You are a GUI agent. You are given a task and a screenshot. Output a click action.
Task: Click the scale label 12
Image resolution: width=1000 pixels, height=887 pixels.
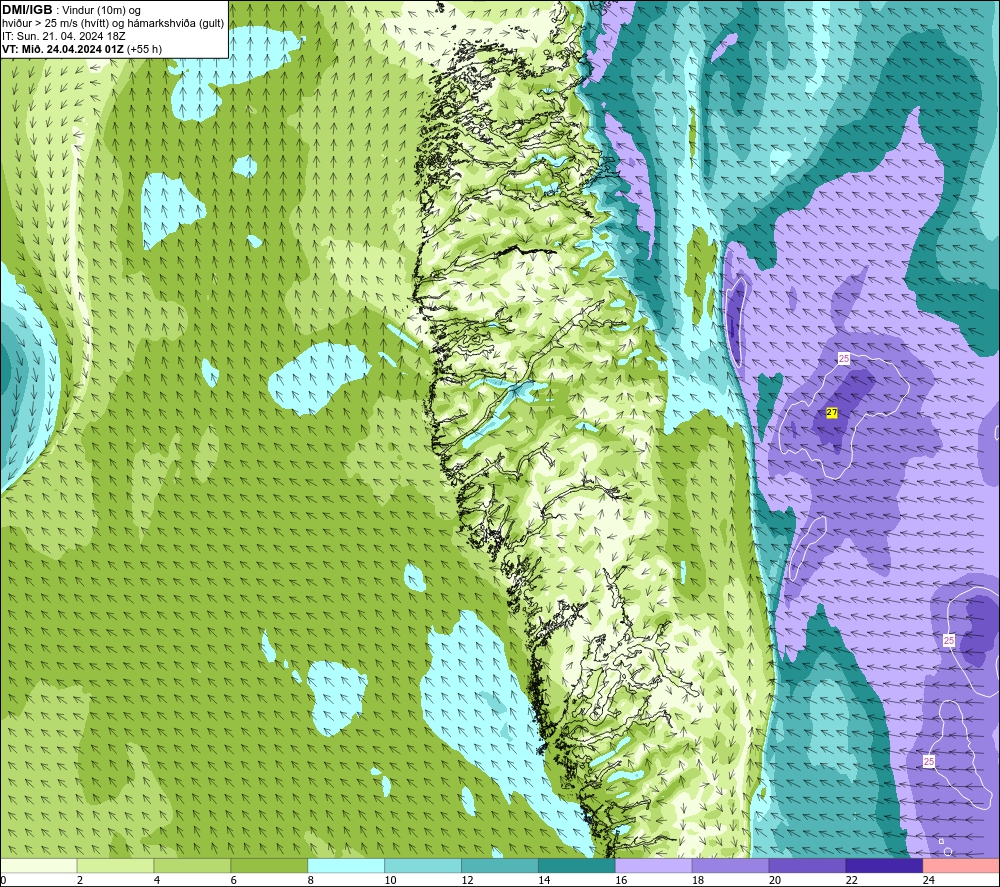coord(467,880)
